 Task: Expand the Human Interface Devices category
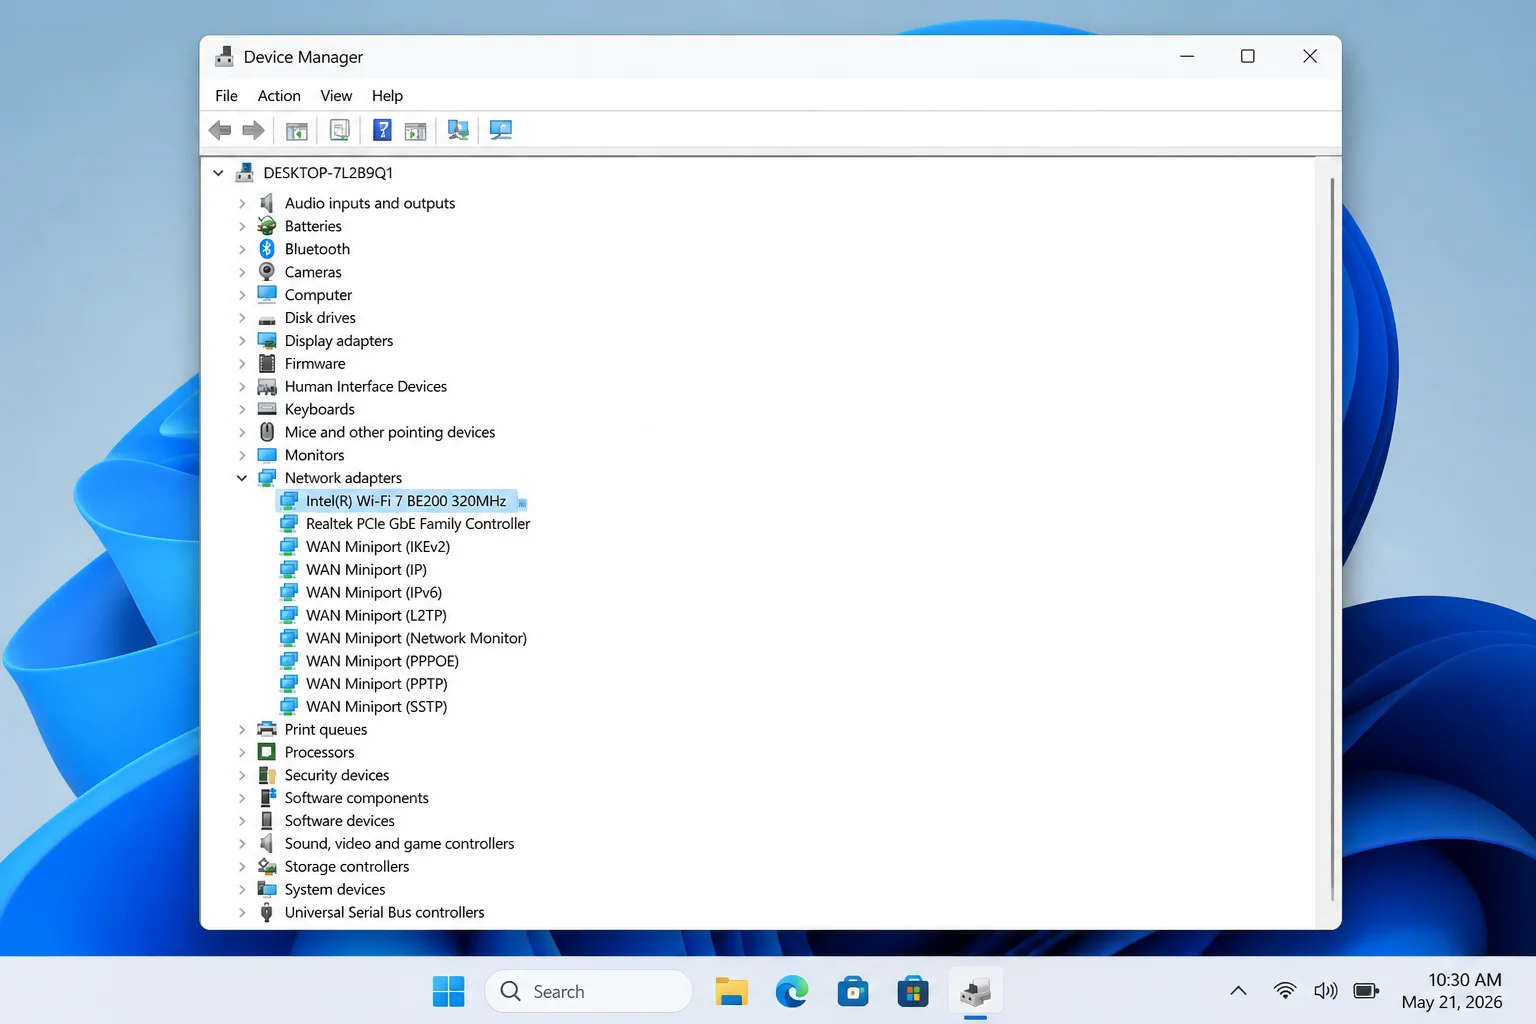pos(242,386)
